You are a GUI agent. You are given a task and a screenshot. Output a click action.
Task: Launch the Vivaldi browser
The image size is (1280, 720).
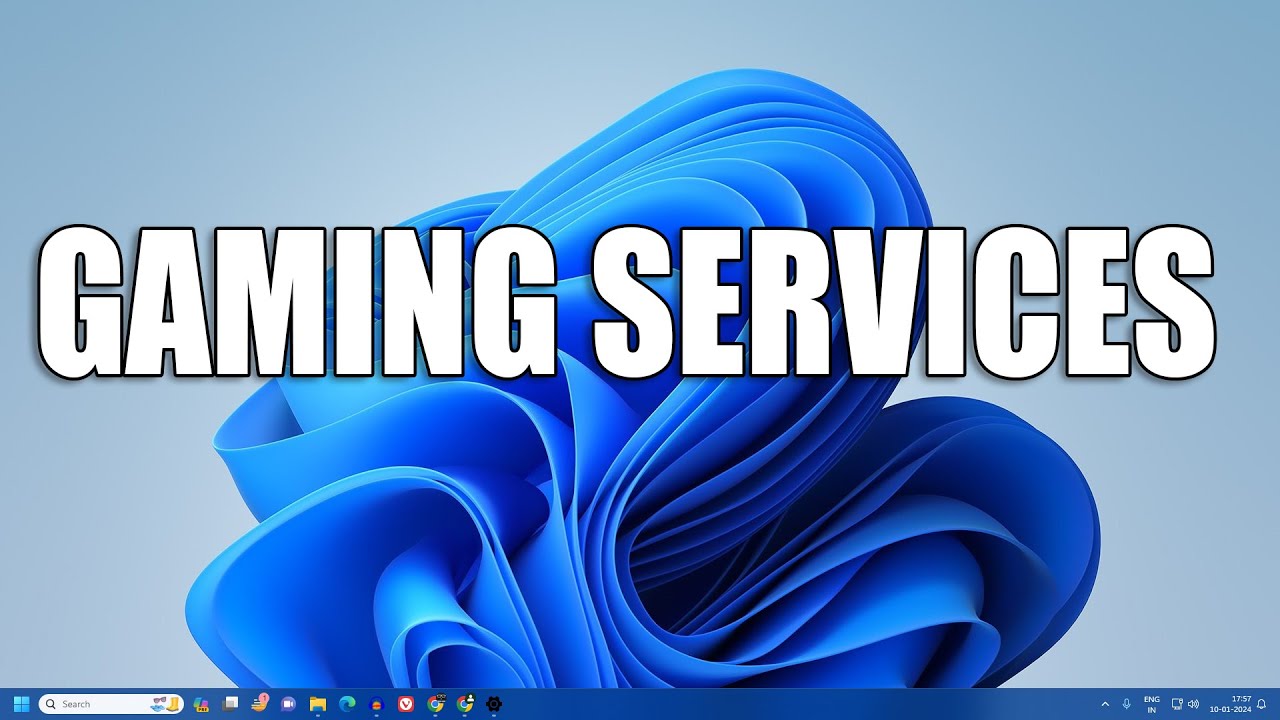coord(406,704)
